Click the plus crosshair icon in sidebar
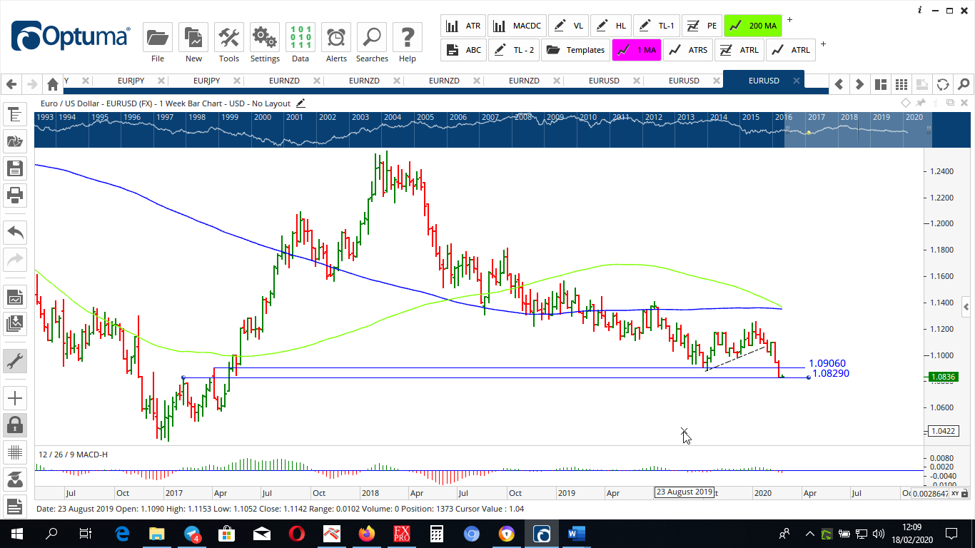The image size is (975, 548). coord(15,398)
